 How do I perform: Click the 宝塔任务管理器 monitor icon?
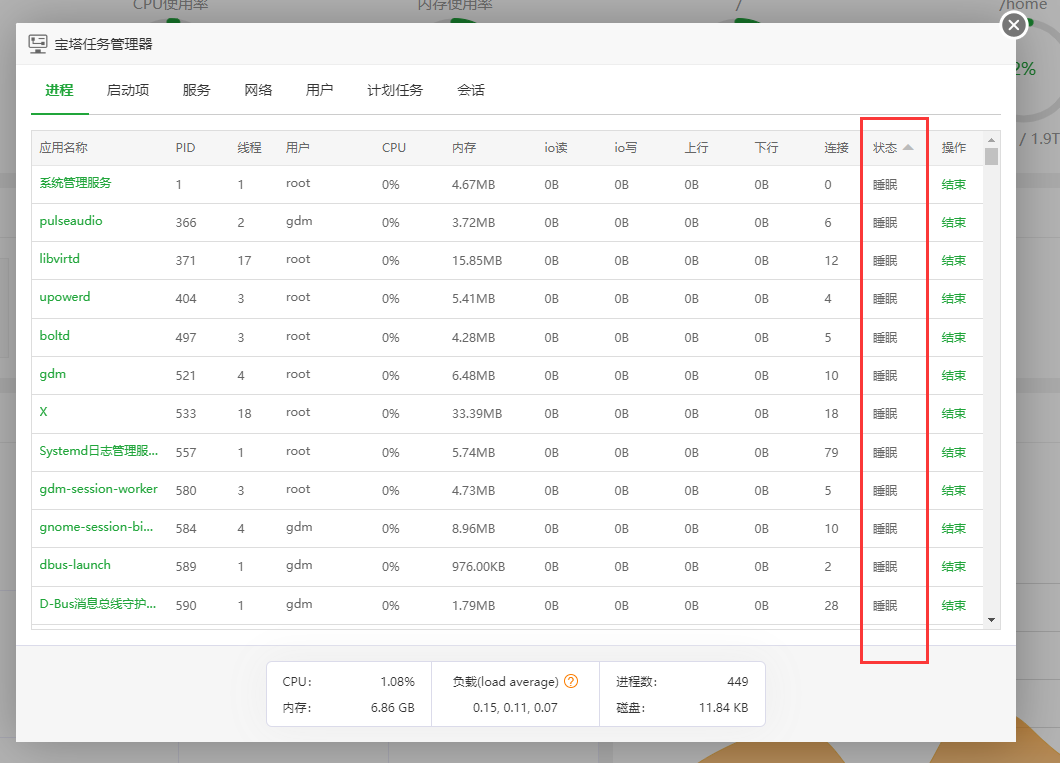(x=38, y=44)
